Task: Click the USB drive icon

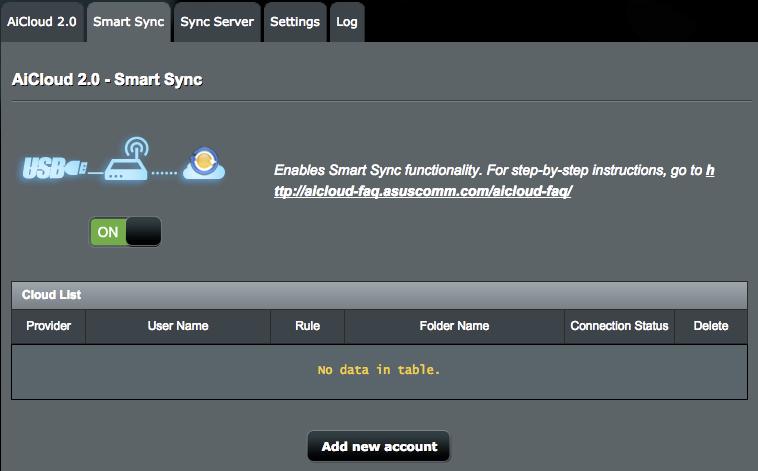Action: pos(55,167)
